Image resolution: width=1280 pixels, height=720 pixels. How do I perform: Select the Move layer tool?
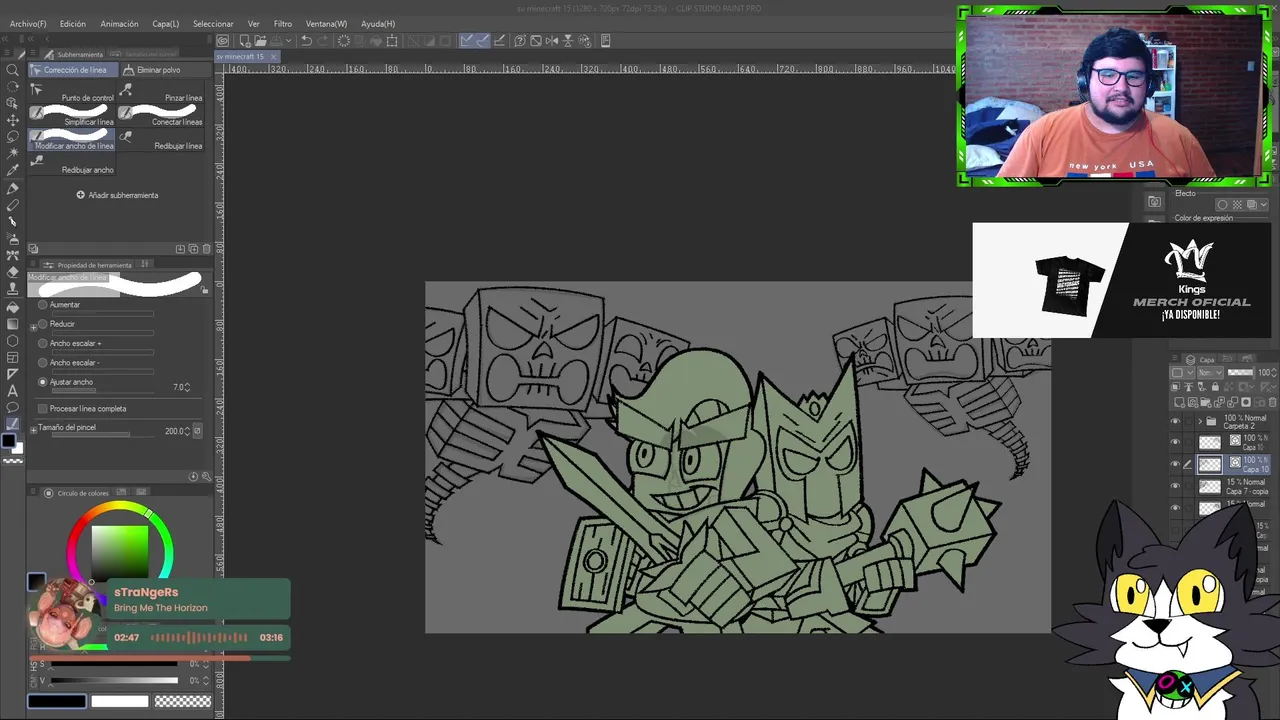tap(13, 120)
